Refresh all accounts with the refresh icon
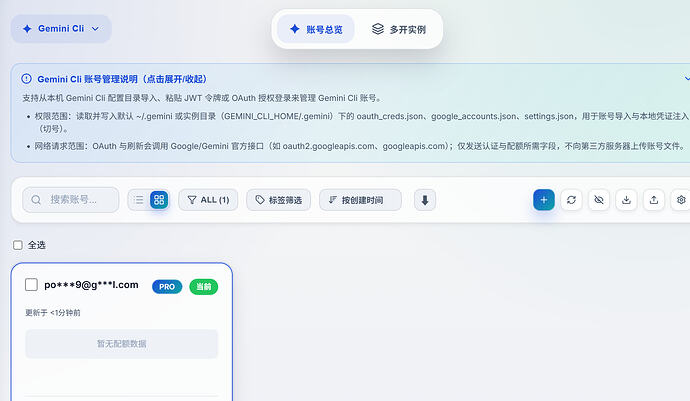 click(571, 200)
